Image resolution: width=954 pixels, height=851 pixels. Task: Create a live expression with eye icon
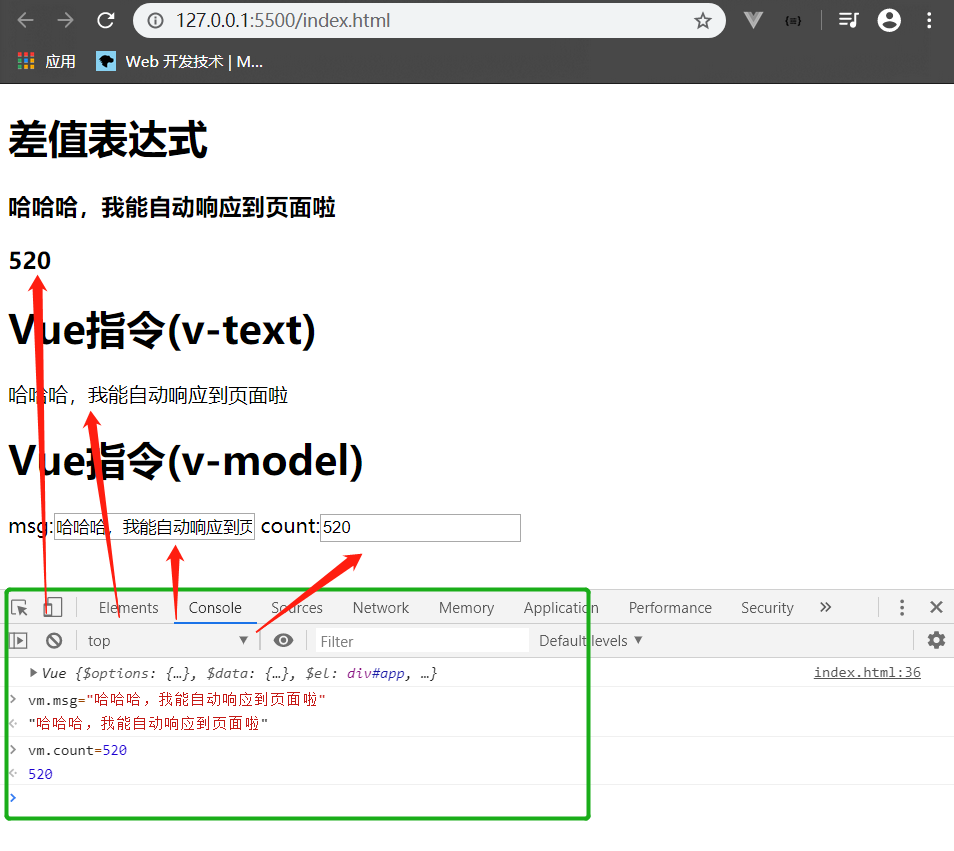(283, 641)
